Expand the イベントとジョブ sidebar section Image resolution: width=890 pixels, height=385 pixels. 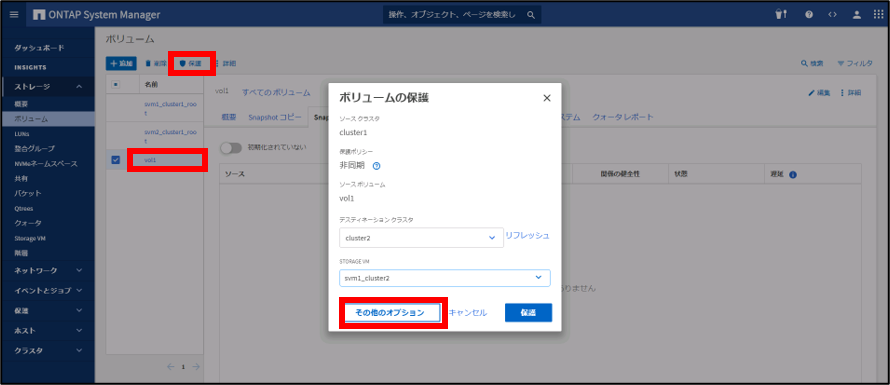(79, 290)
